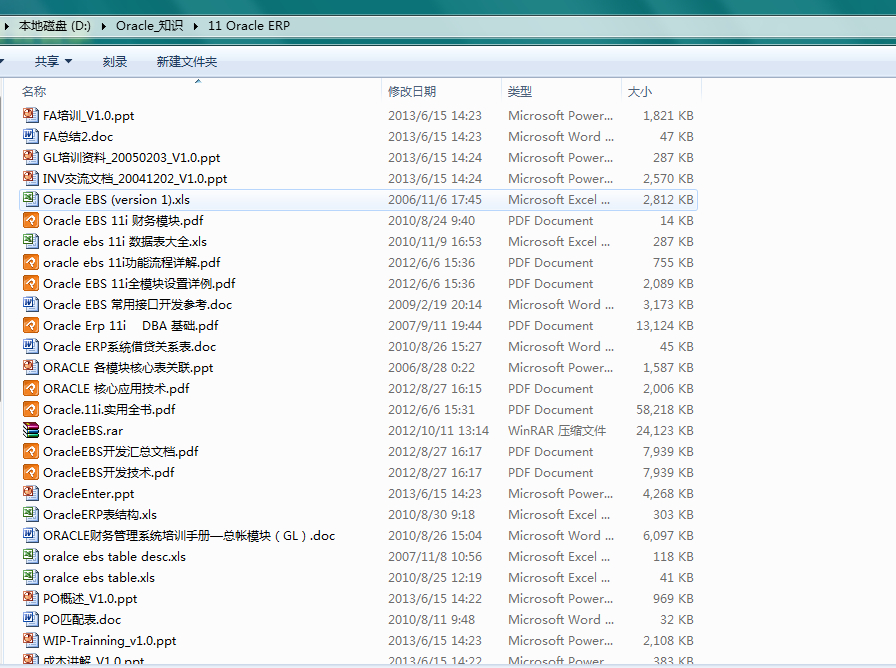Click the type WinRAR 压缩文件
Image resolution: width=896 pixels, height=668 pixels.
click(x=557, y=430)
